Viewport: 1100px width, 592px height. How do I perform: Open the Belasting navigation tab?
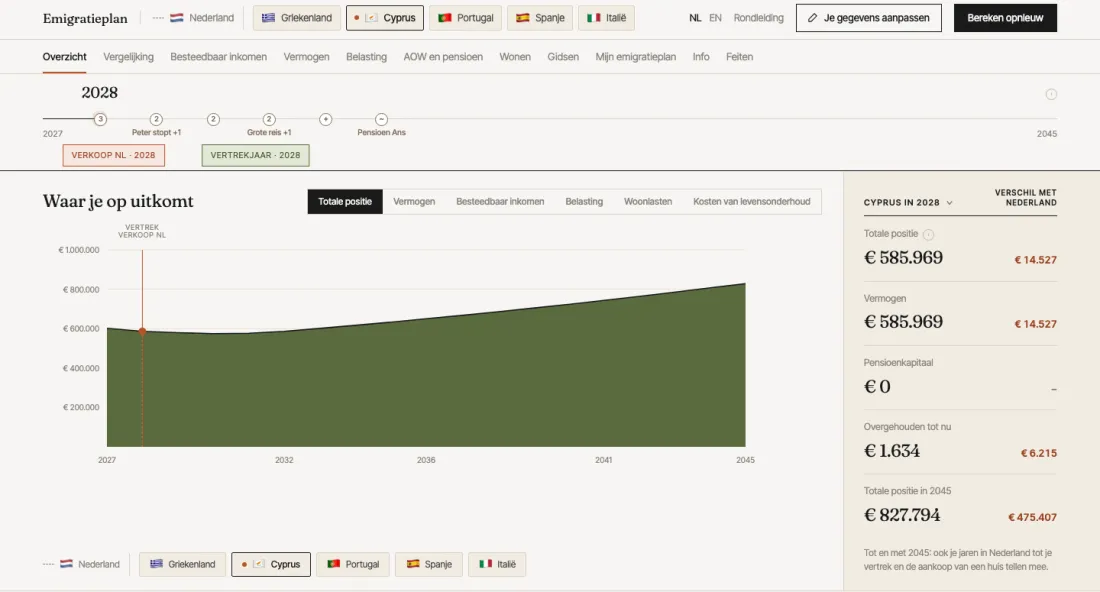pos(366,57)
